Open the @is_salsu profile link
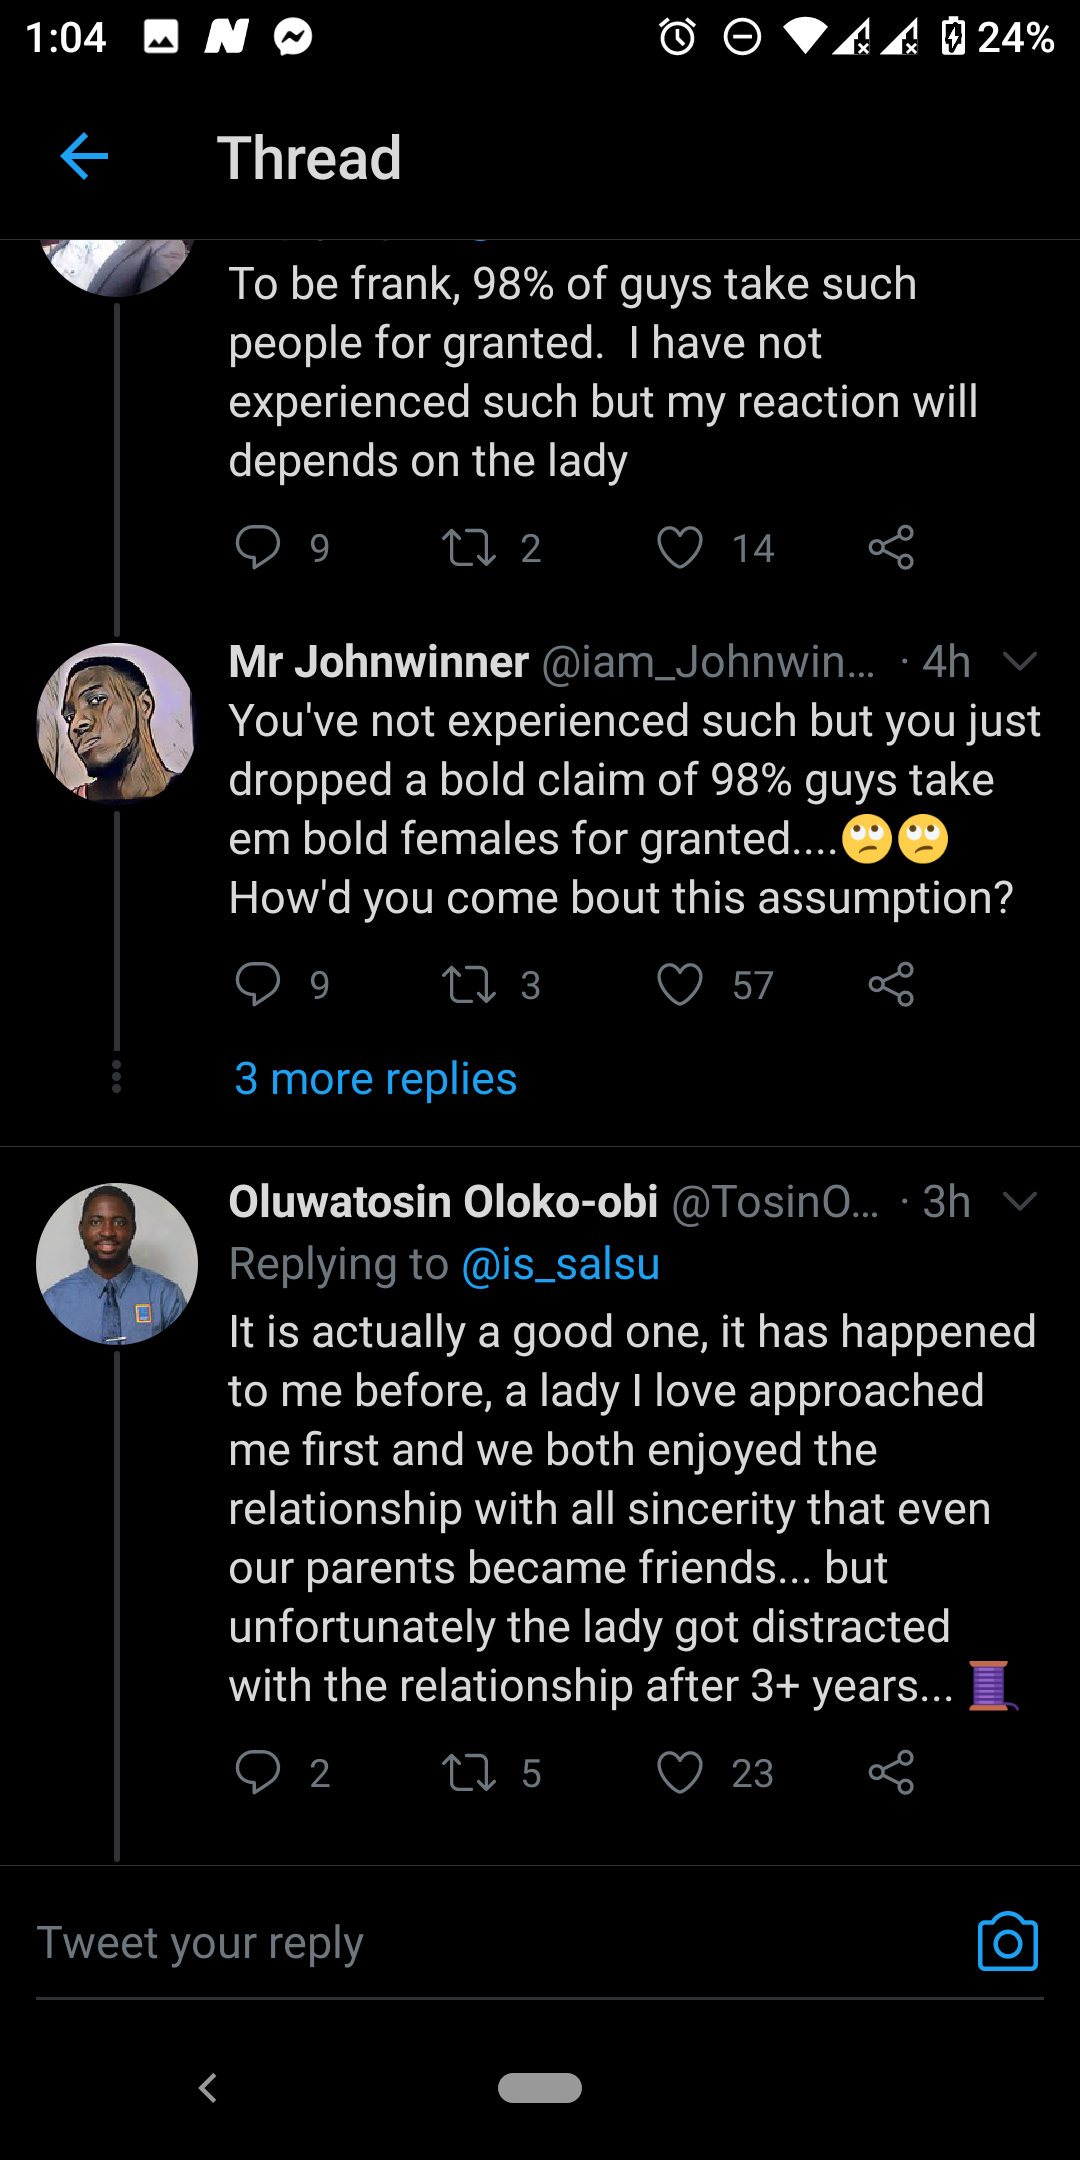 pyautogui.click(x=561, y=1265)
